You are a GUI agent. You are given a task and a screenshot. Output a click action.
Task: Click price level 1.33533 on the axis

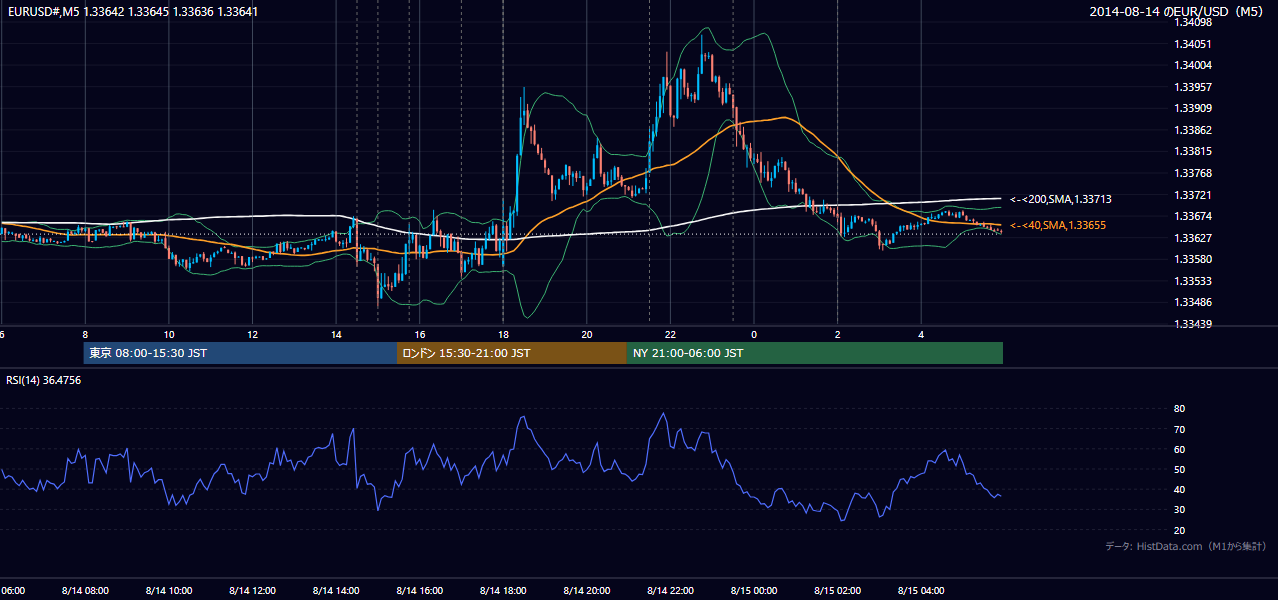point(1192,281)
